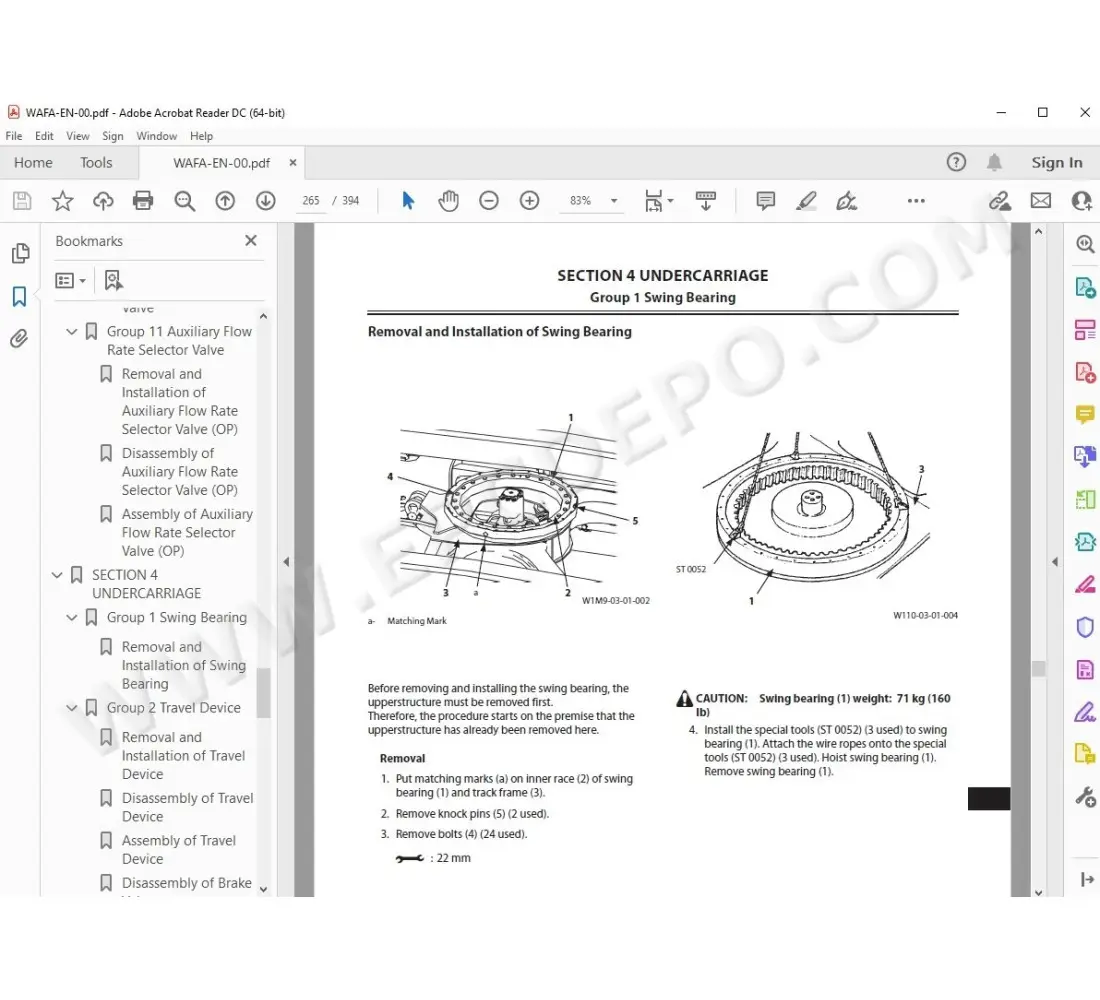Go to next page arrow
The width and height of the screenshot is (1100, 1000).
coord(265,201)
